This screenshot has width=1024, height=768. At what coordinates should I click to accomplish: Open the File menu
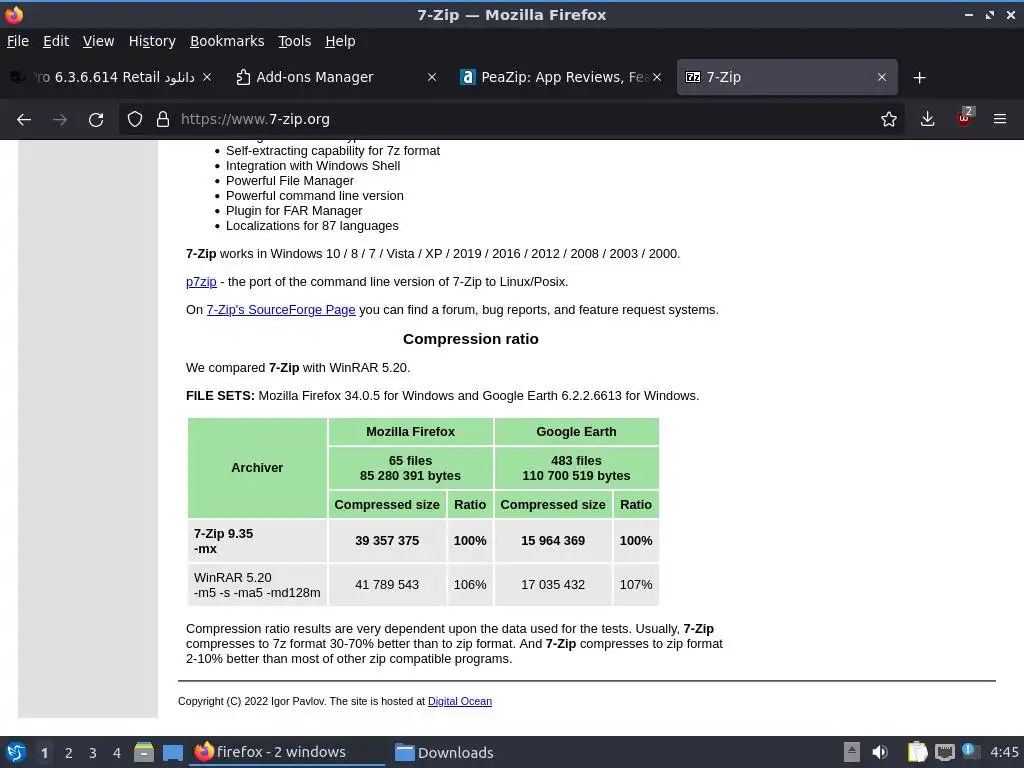click(x=18, y=41)
